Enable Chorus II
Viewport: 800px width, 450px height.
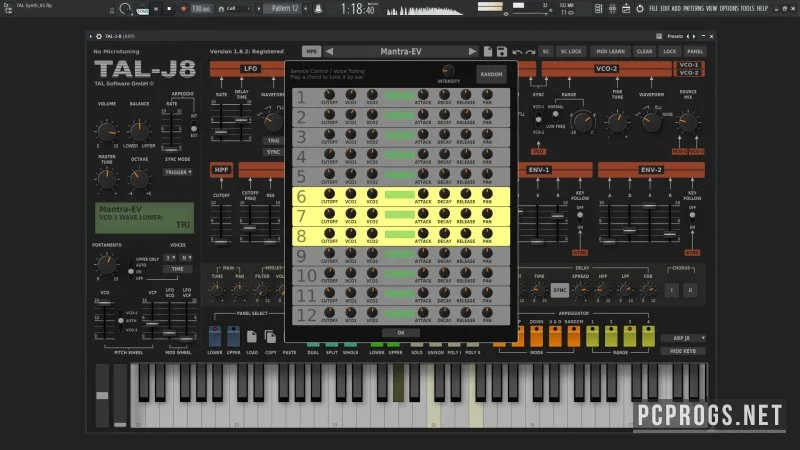coord(690,290)
